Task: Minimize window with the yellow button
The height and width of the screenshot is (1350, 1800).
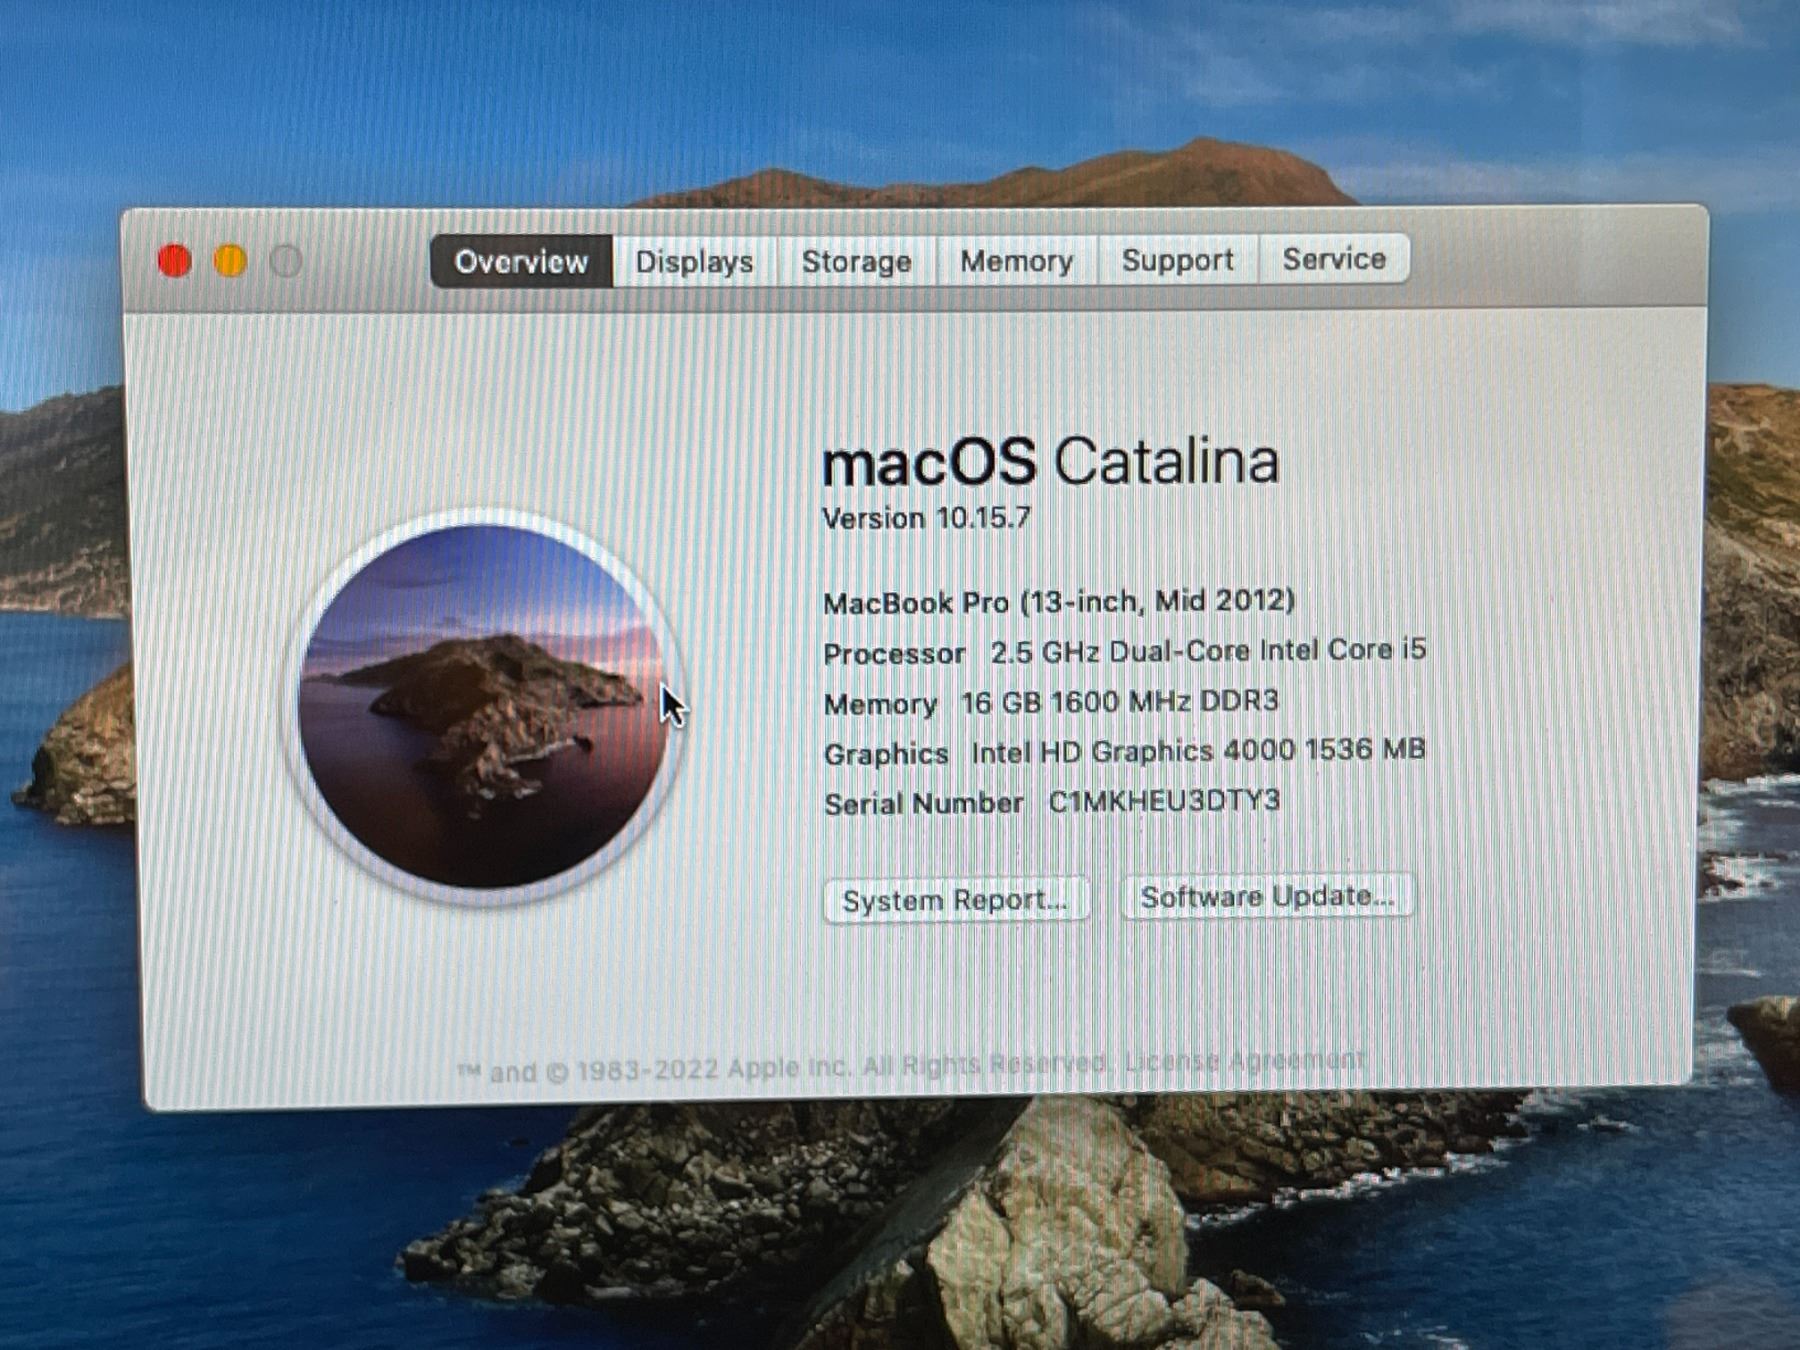Action: coord(230,262)
